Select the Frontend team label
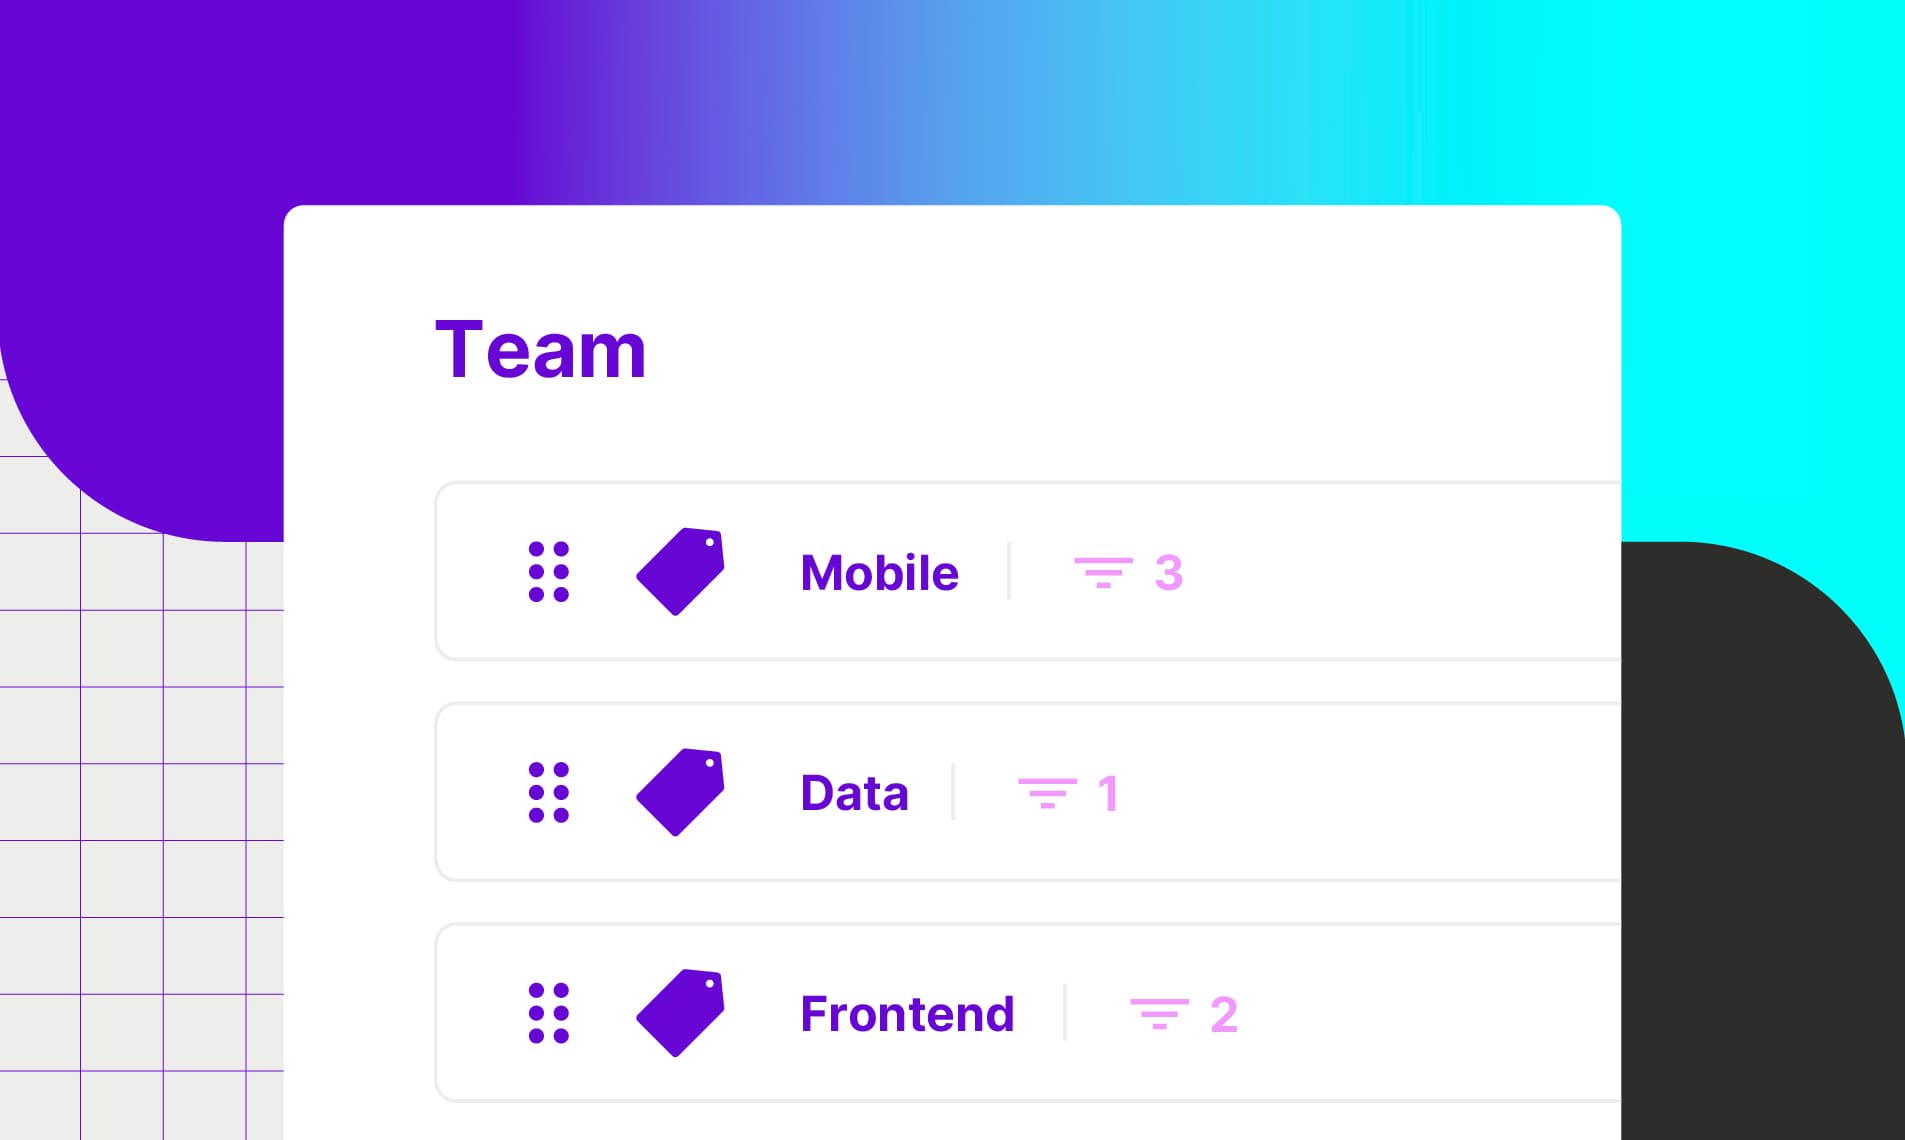Image resolution: width=1905 pixels, height=1140 pixels. pyautogui.click(x=907, y=1014)
